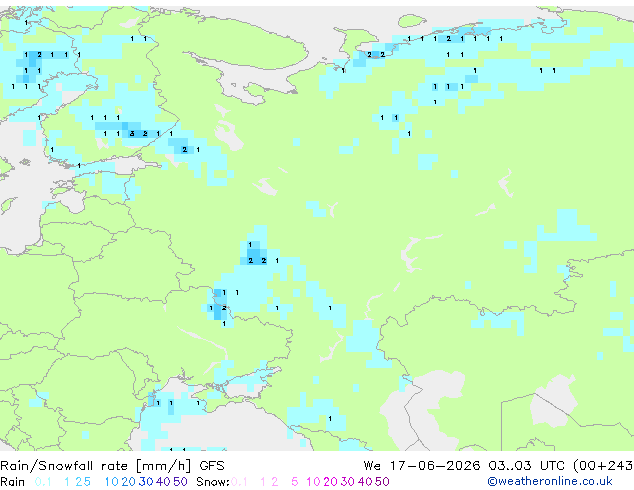Select the Snow legend 20 value
634x490 pixels.
331,482
